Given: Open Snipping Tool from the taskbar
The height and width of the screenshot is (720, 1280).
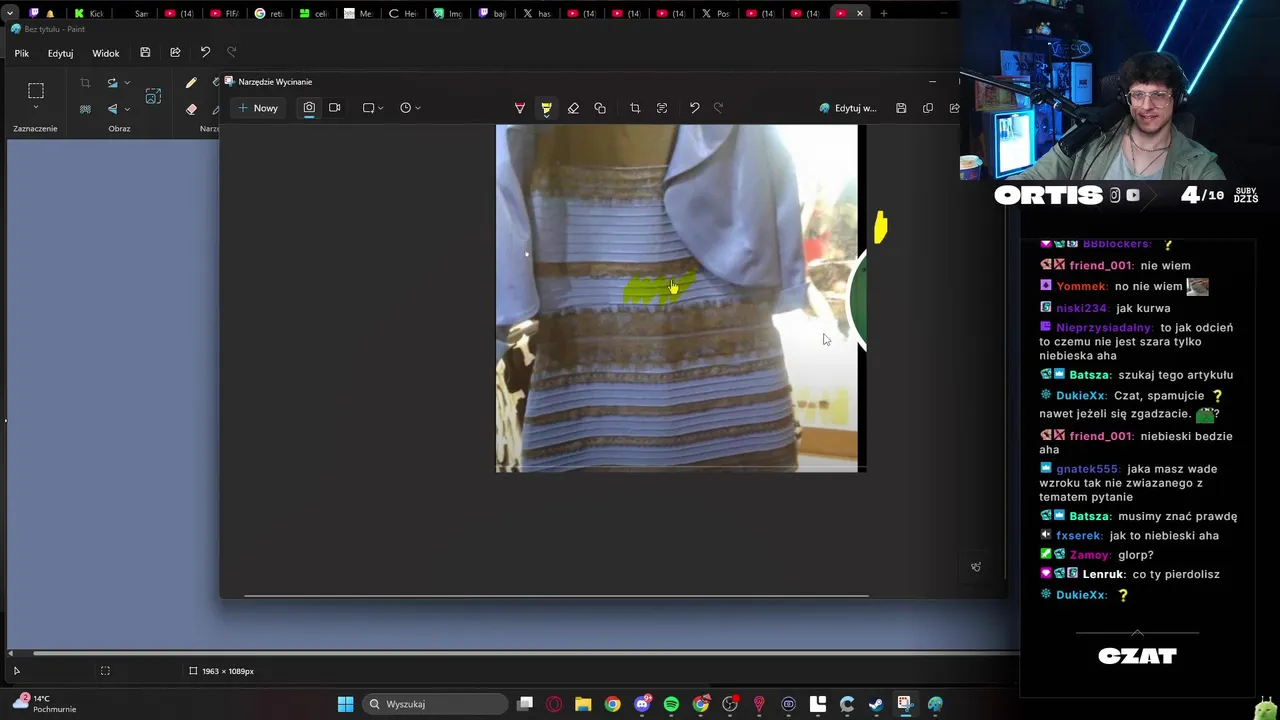Looking at the screenshot, I should coord(905,704).
